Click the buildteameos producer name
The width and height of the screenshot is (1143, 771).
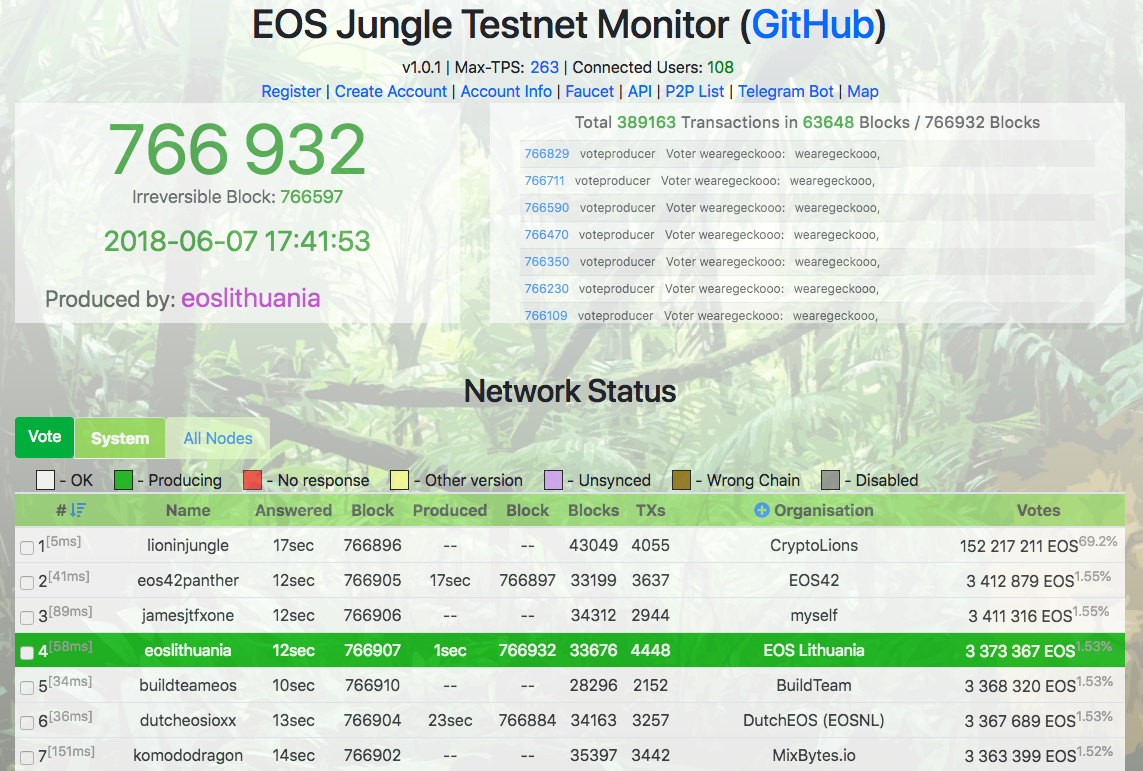pos(188,685)
